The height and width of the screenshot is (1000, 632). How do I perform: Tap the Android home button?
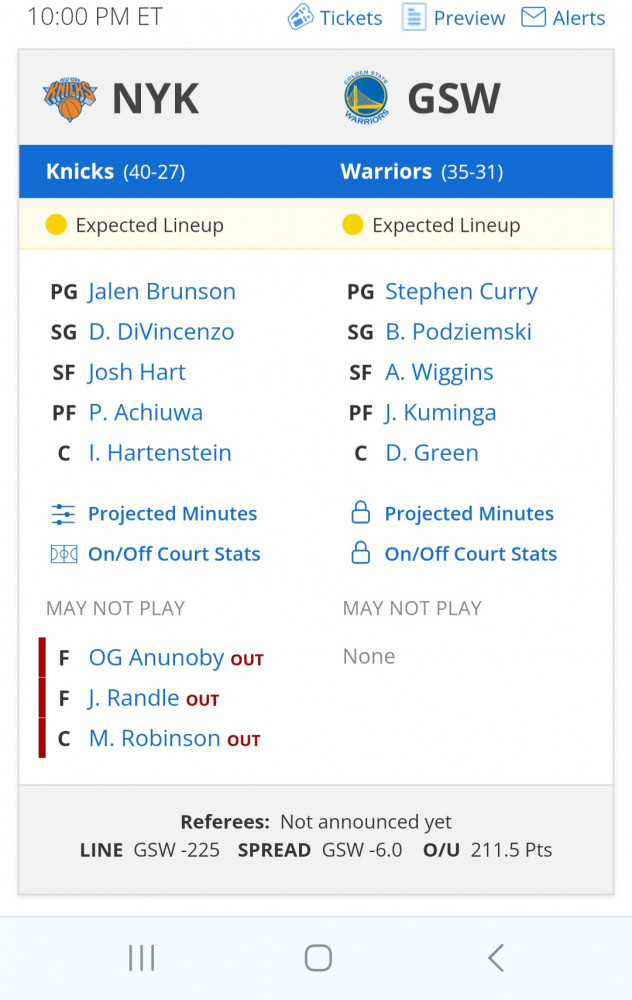tap(318, 958)
